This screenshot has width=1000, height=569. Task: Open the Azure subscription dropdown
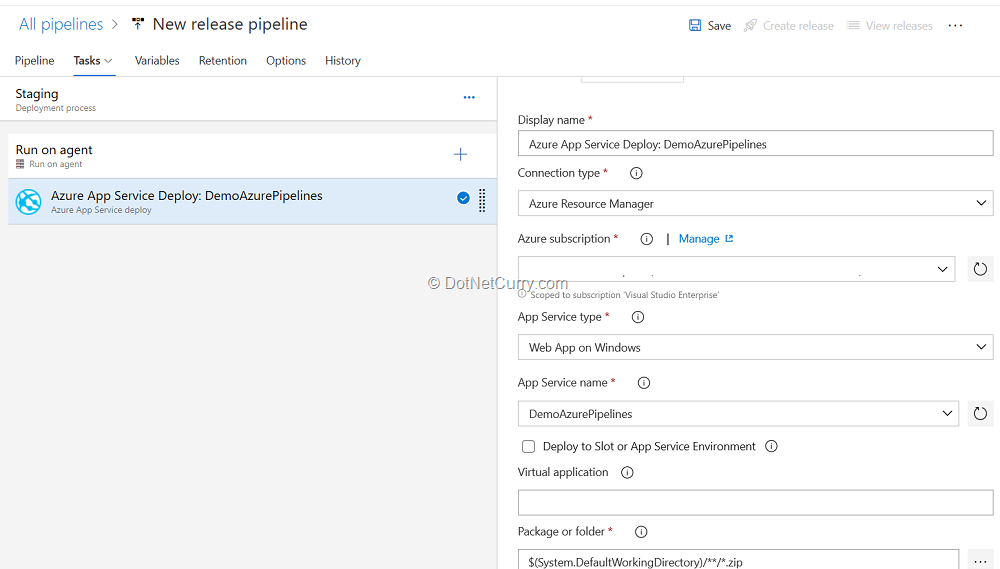[x=737, y=269]
